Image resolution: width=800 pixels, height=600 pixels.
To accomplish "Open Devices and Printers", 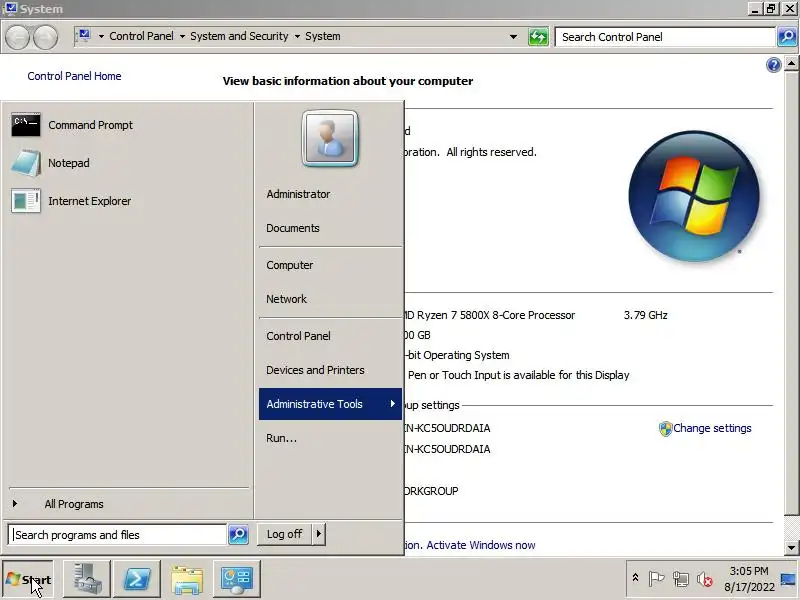I will click(330, 370).
